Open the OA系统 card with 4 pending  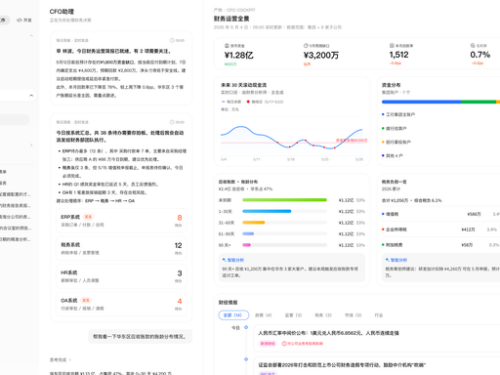click(x=121, y=304)
